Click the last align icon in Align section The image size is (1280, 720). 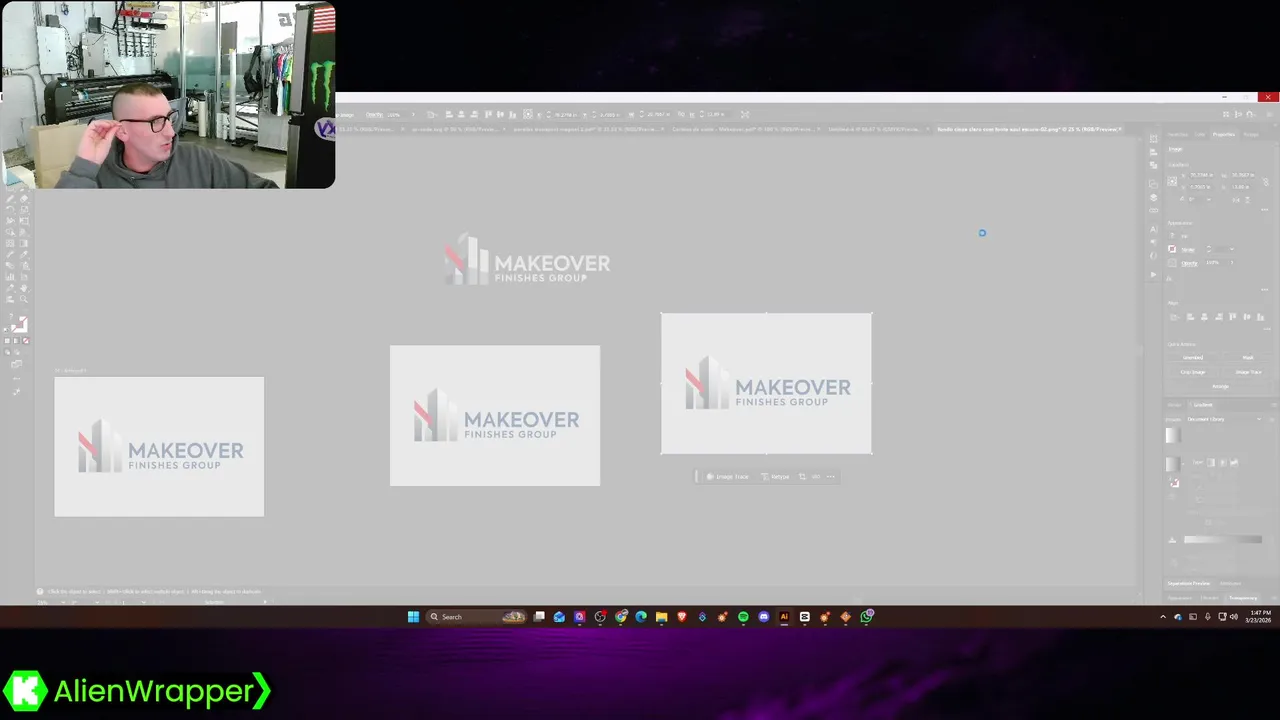coord(1261,317)
